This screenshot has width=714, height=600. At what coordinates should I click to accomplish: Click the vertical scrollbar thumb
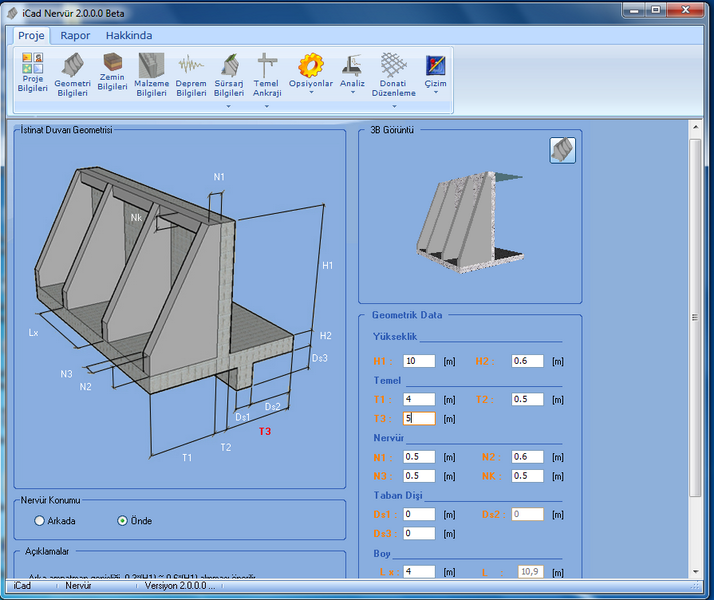[695, 318]
